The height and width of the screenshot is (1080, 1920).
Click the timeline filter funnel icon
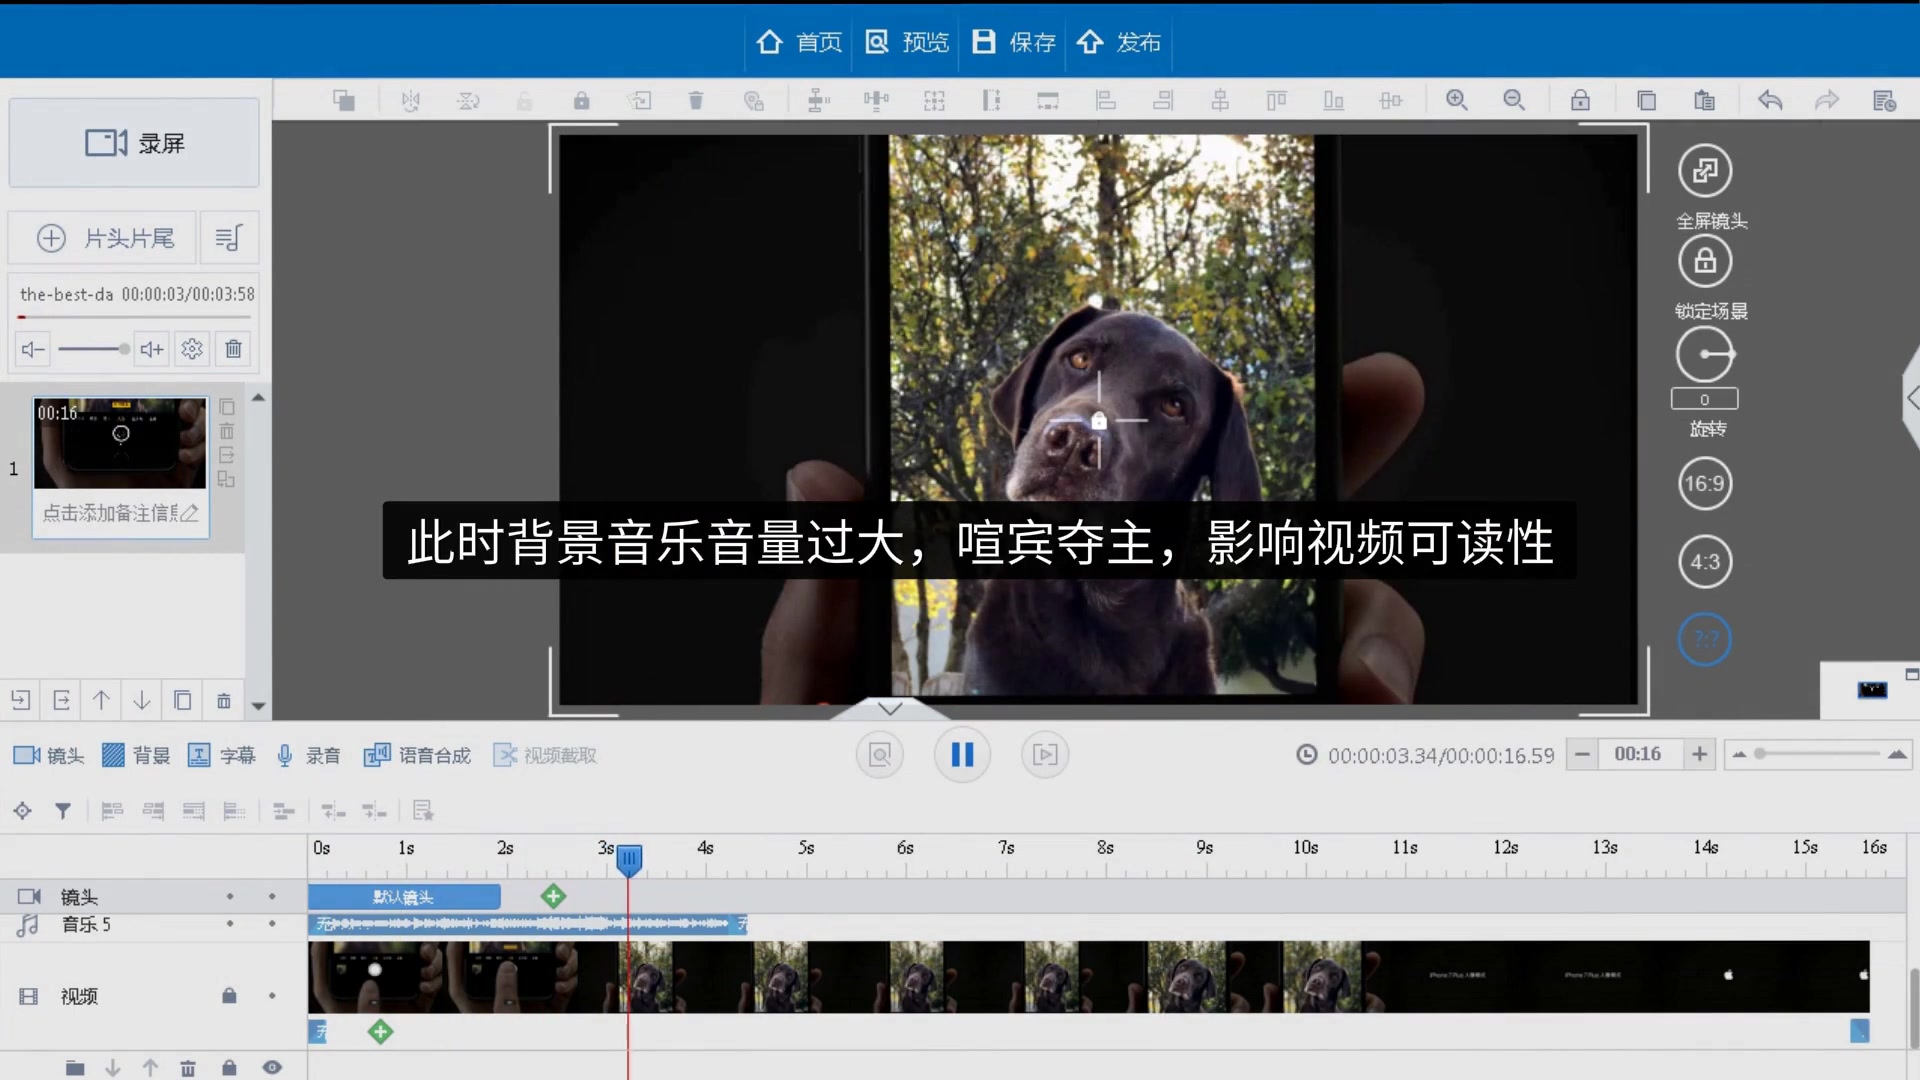pos(63,811)
